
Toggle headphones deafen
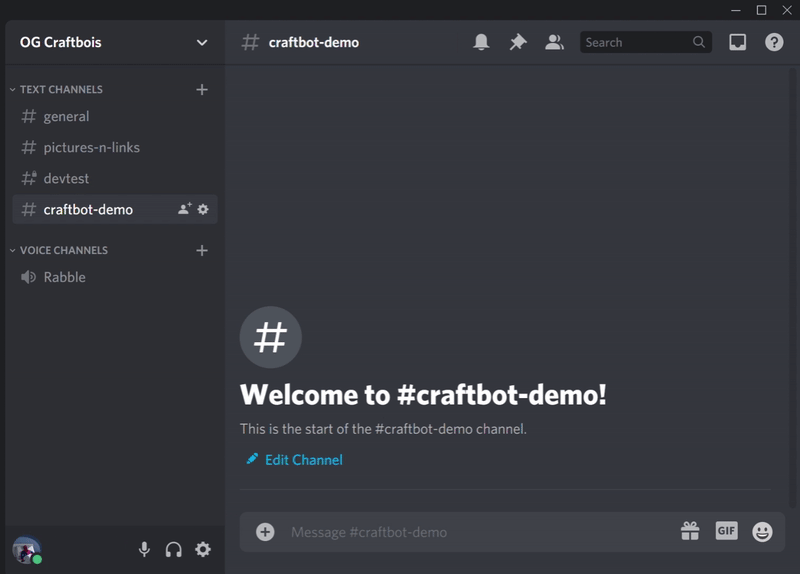coord(173,550)
